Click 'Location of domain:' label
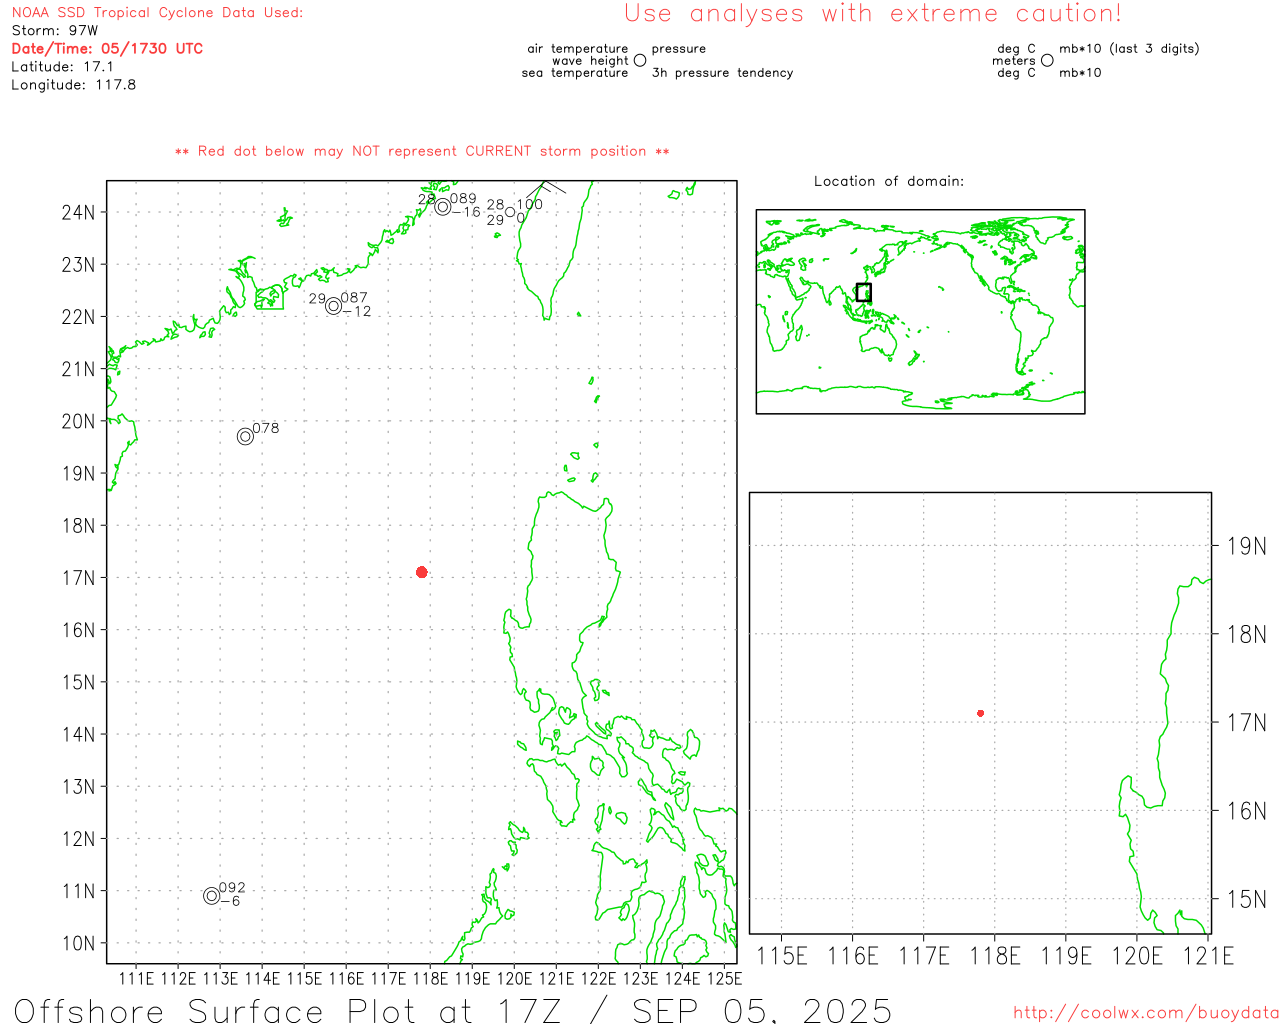 tap(889, 181)
